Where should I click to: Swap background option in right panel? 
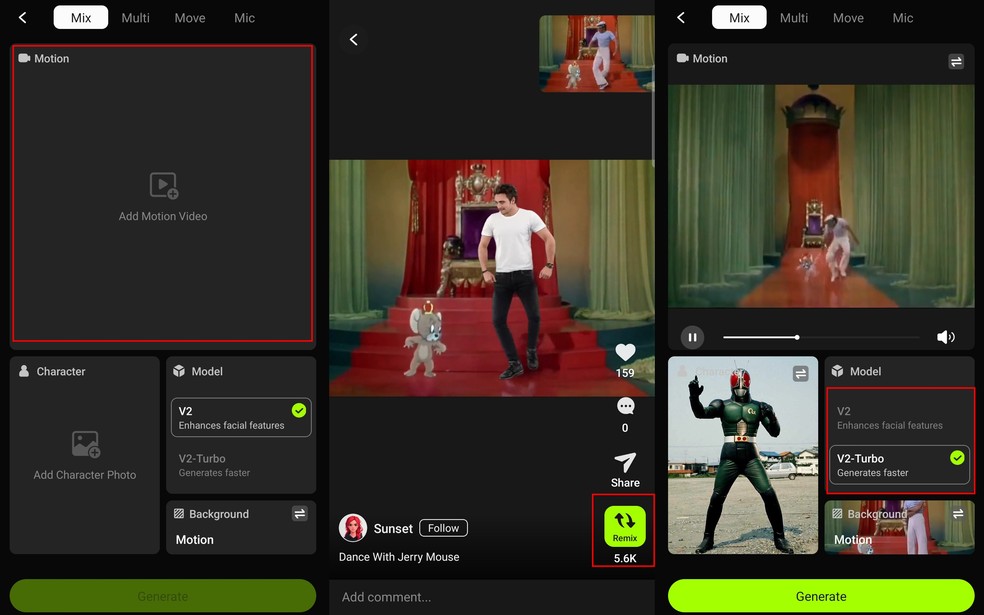[958, 514]
